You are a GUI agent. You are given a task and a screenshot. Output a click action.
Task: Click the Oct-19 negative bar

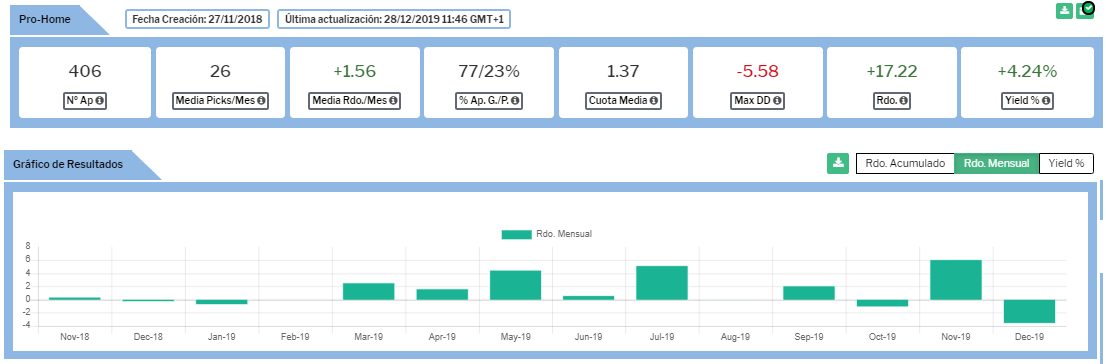point(882,303)
